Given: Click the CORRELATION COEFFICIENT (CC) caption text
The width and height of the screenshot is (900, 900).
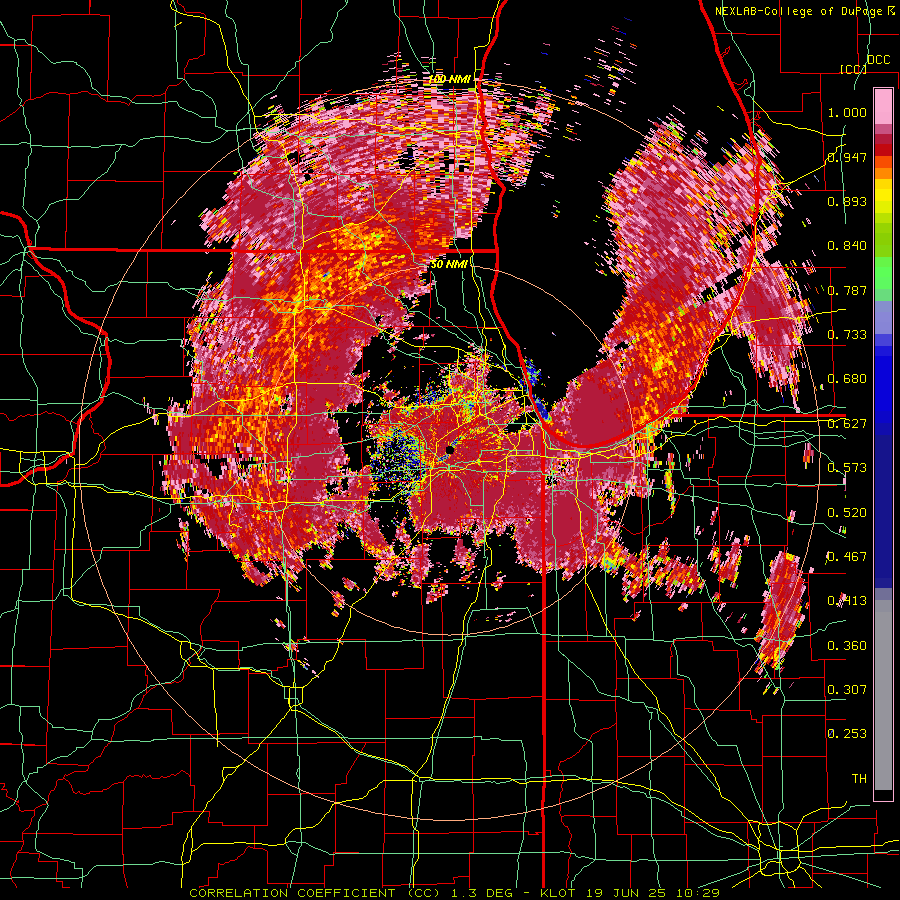Looking at the screenshot, I should point(315,893).
